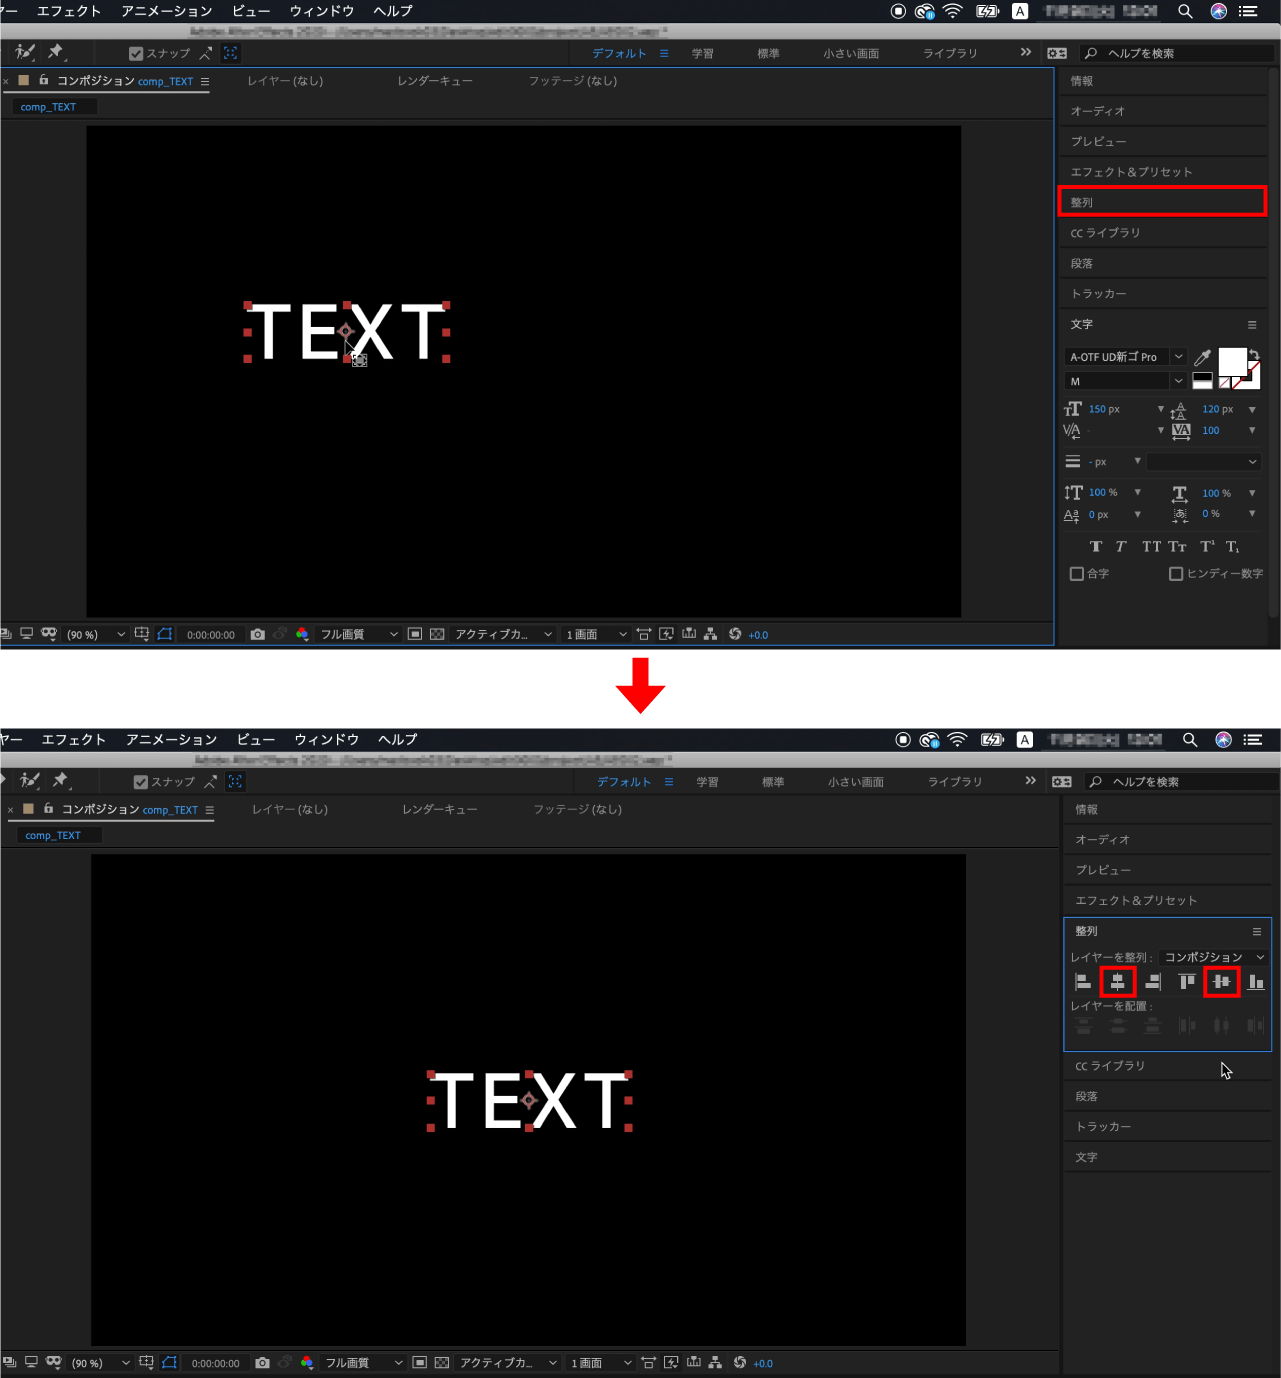Open 整列 panel hamburger menu in lower screenshot
The width and height of the screenshot is (1281, 1378).
click(1257, 931)
